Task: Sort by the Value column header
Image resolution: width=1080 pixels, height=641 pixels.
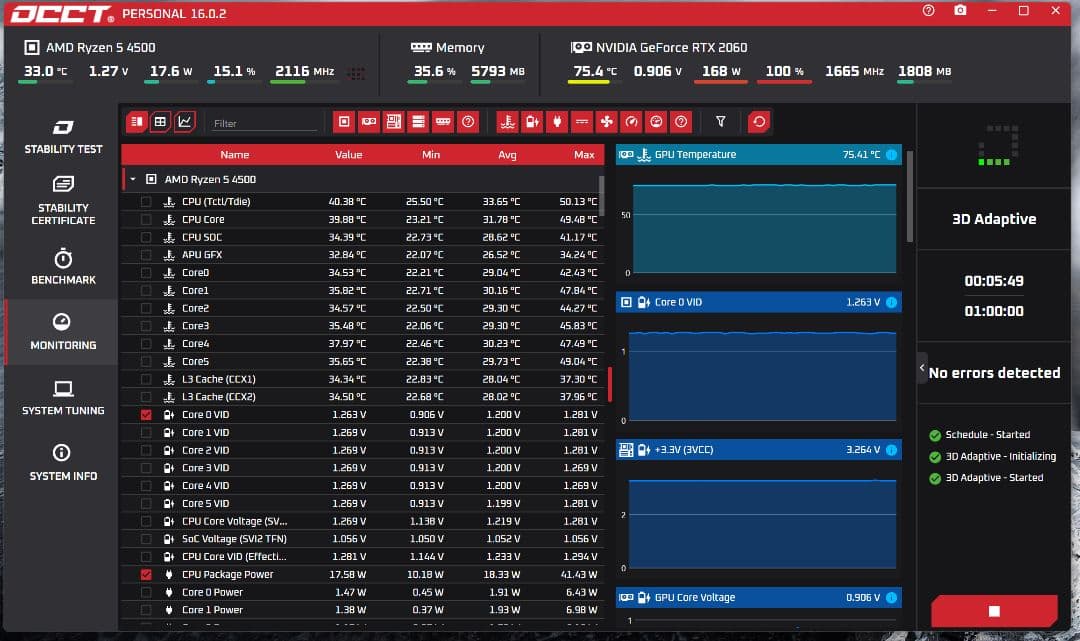Action: click(x=349, y=155)
